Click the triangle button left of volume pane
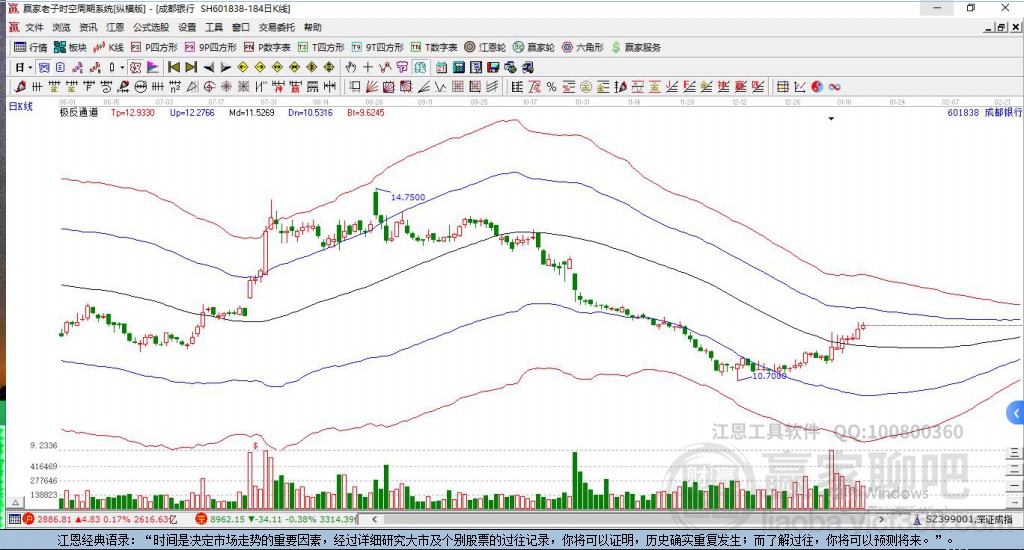1024x550 pixels. pos(16,502)
